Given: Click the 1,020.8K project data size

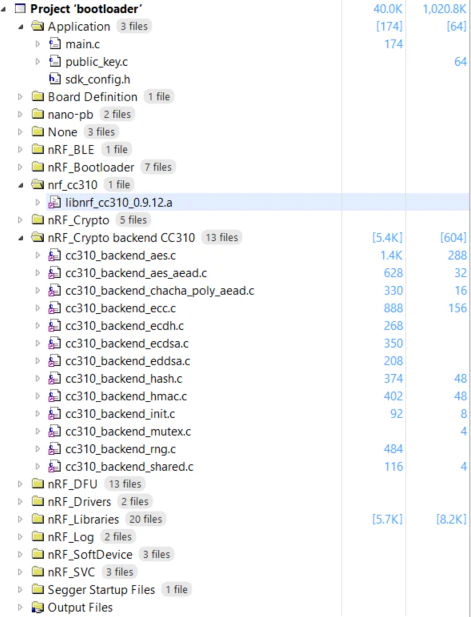Looking at the screenshot, I should [x=444, y=9].
